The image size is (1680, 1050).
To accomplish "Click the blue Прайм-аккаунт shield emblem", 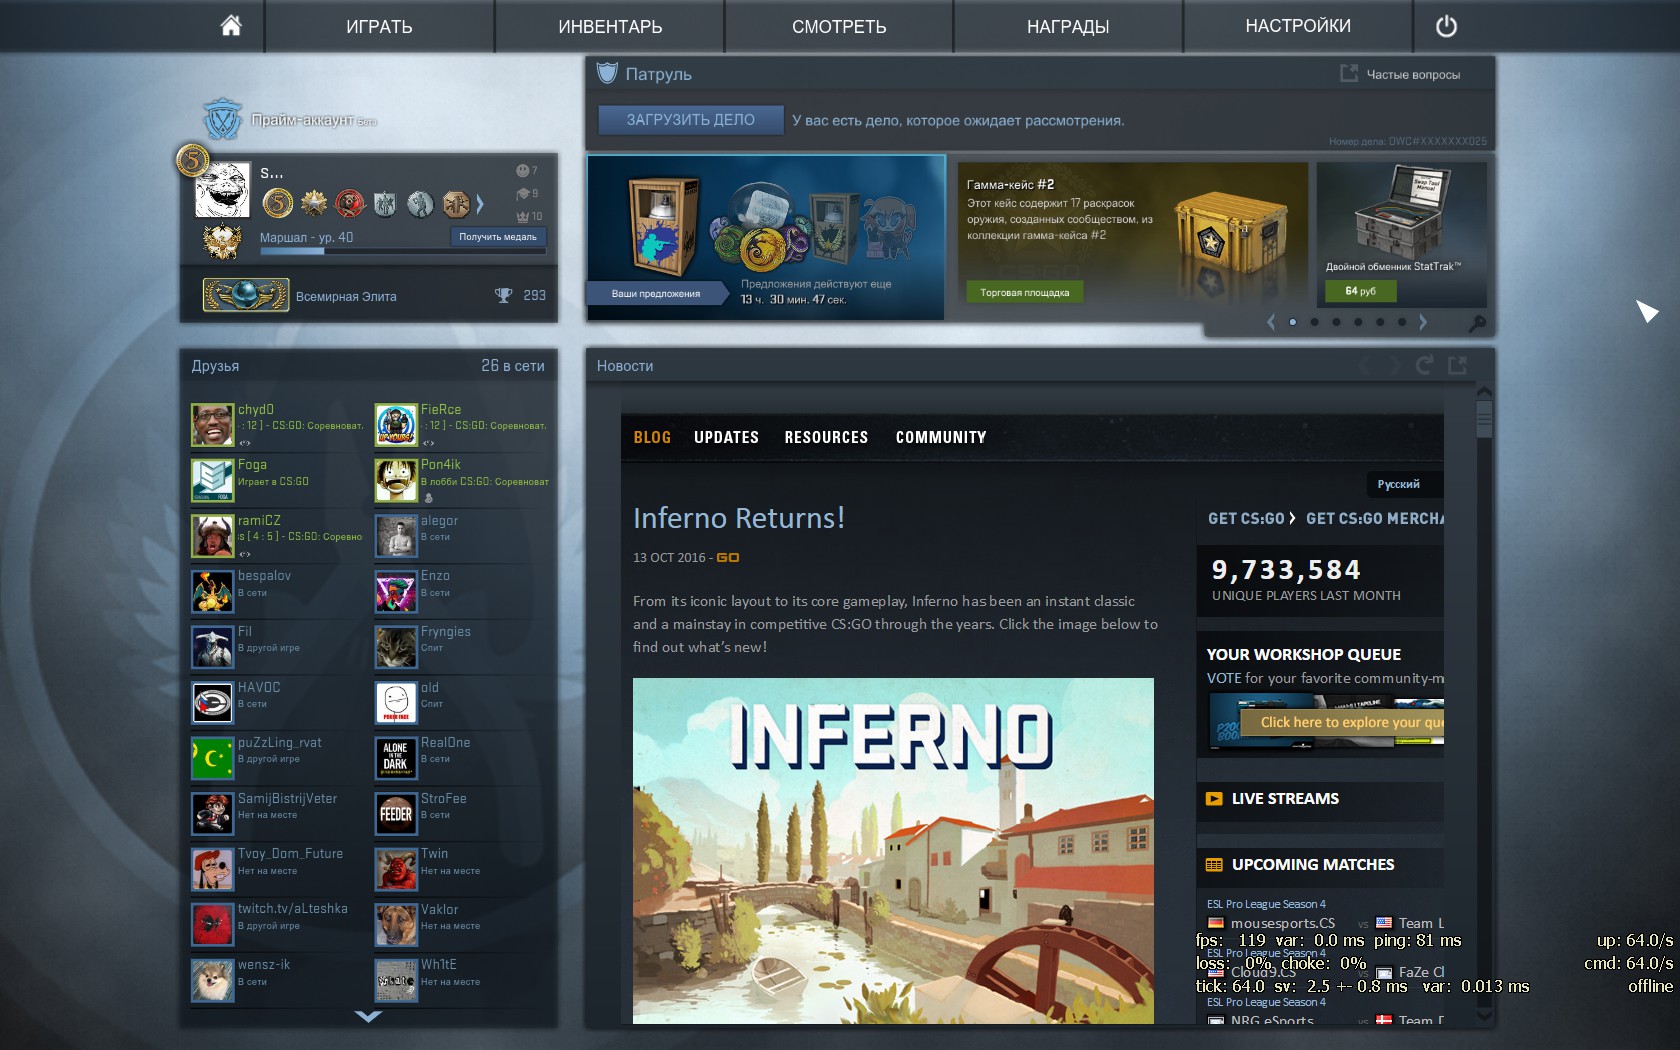I will [x=222, y=119].
